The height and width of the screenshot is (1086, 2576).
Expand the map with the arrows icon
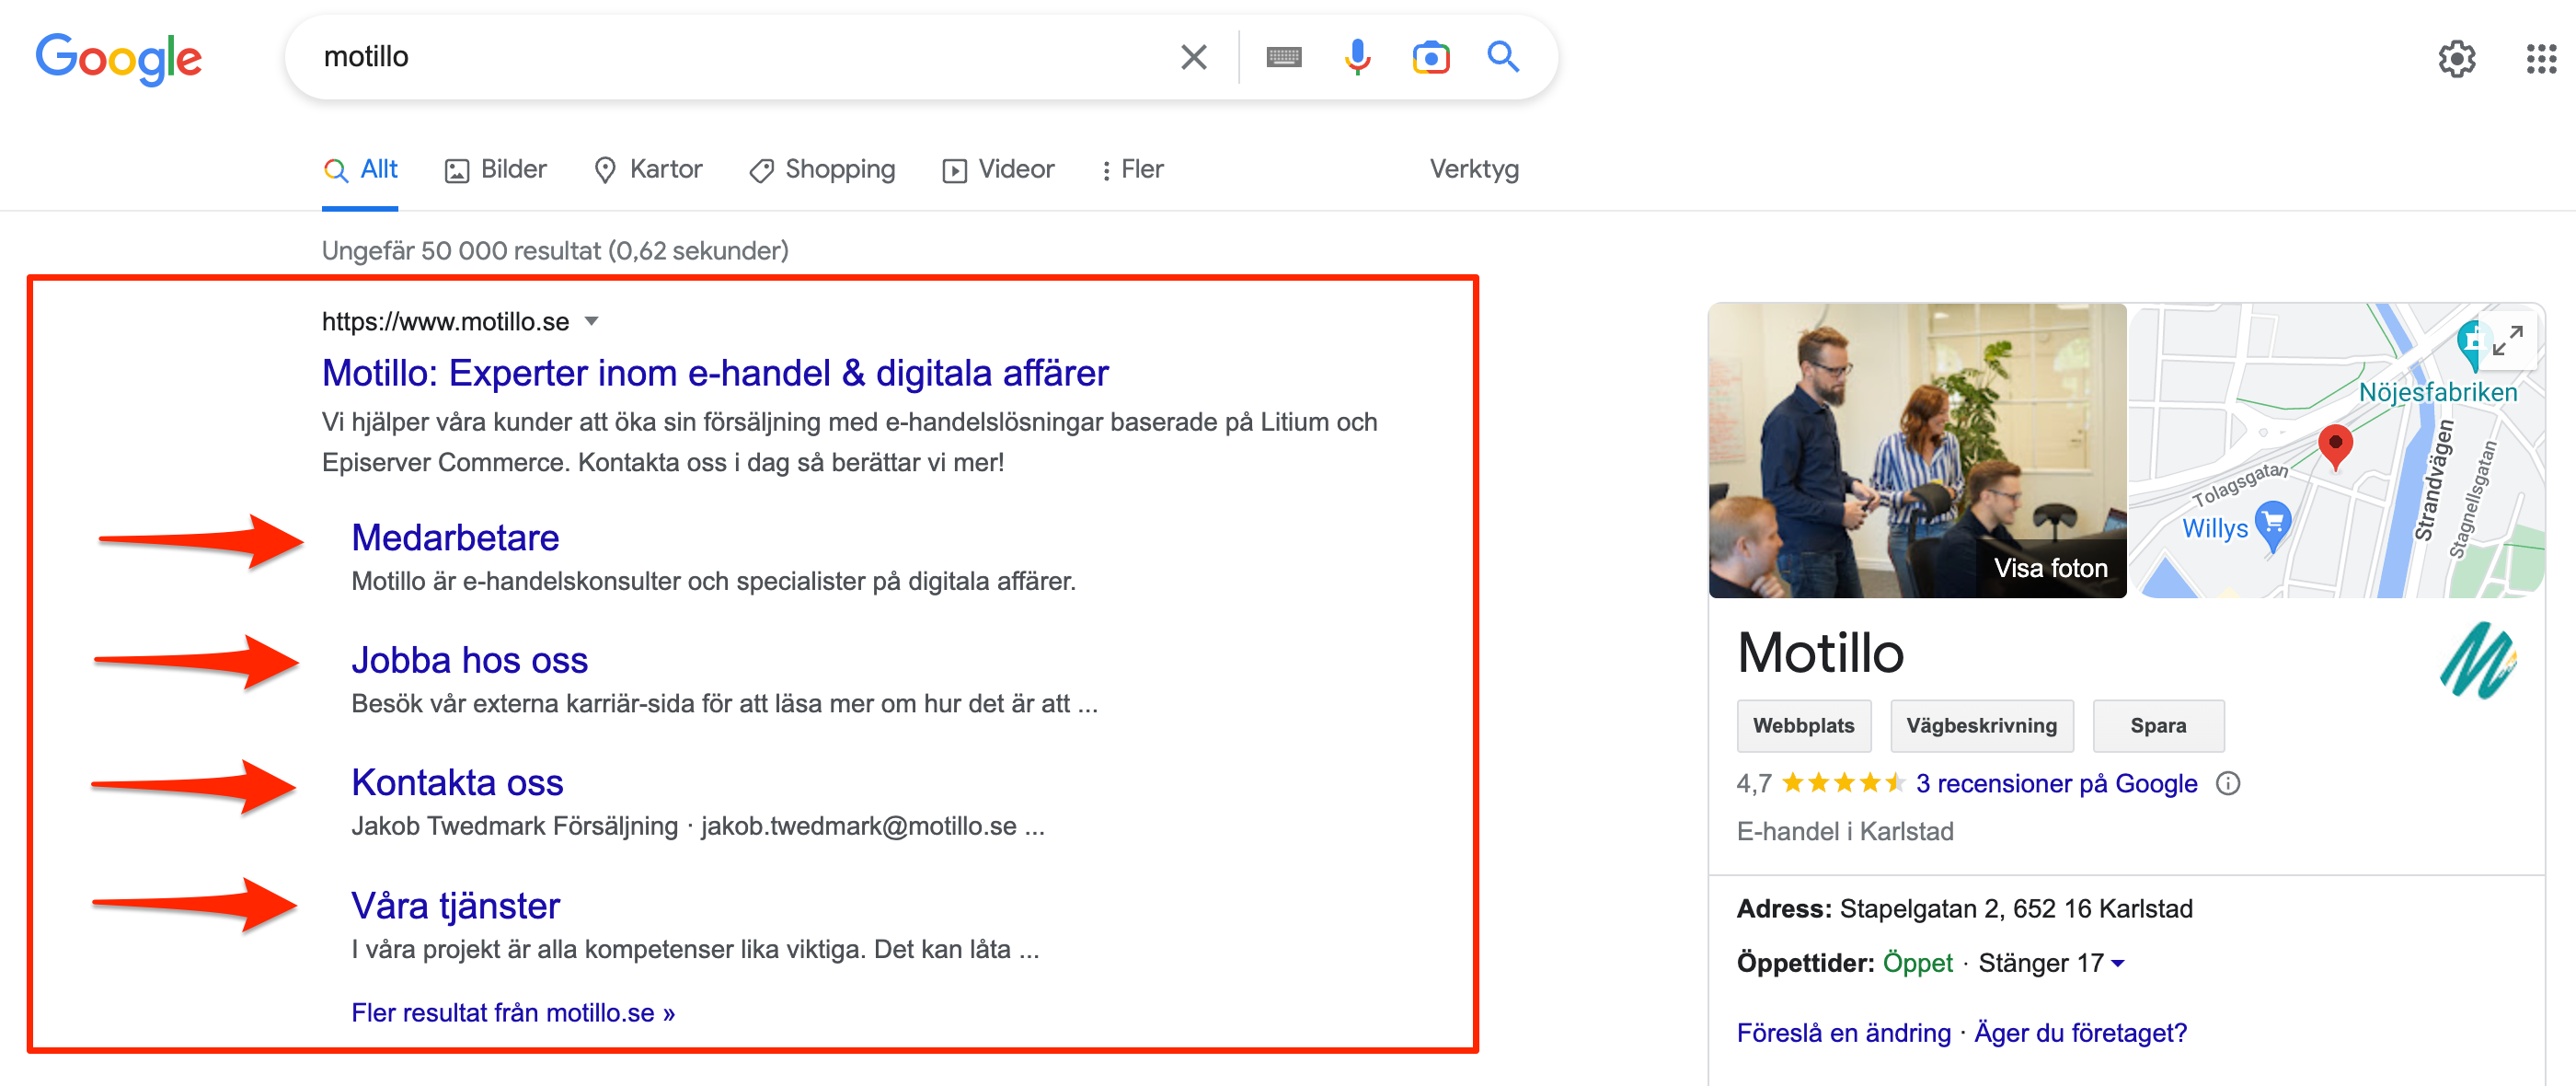[2507, 341]
